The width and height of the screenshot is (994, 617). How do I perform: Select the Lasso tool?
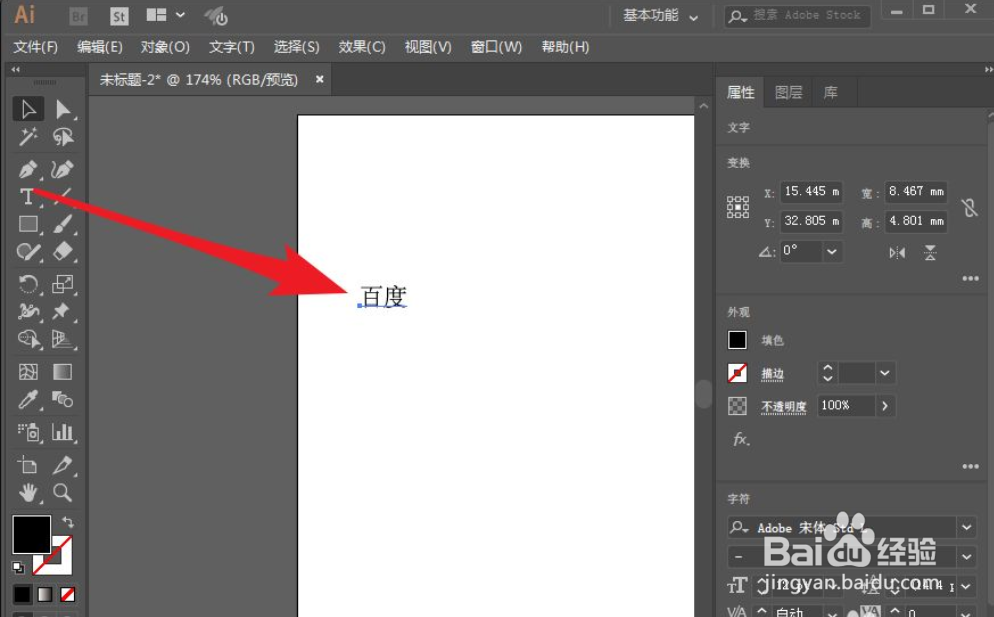[x=62, y=136]
